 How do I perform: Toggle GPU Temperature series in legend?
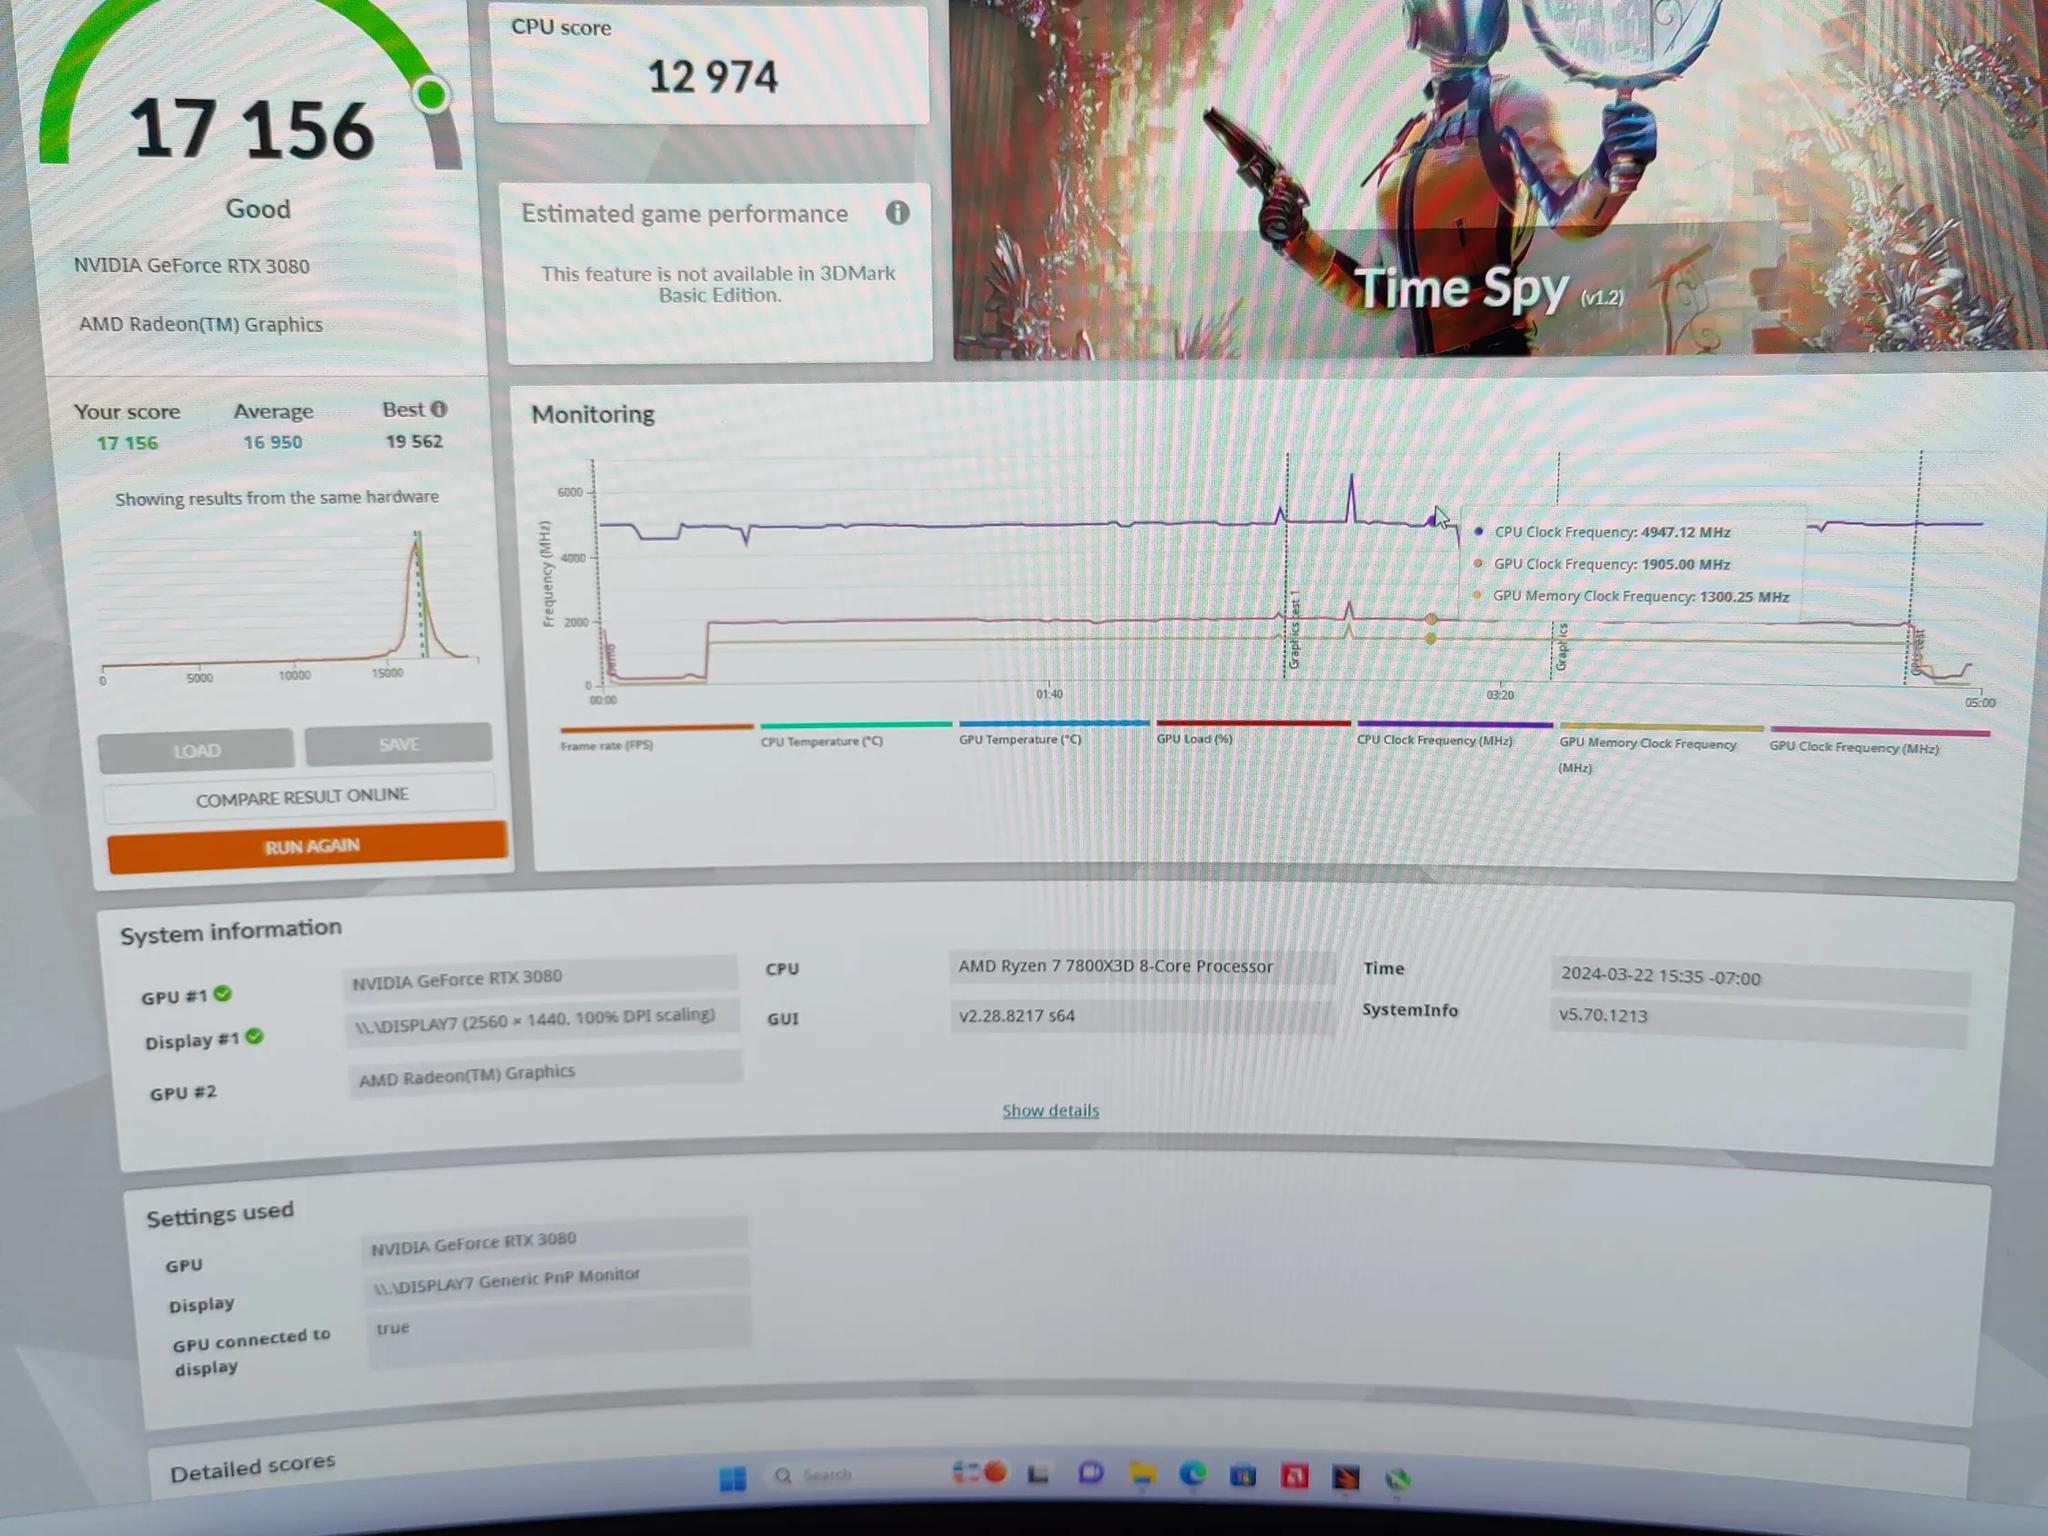point(1054,731)
